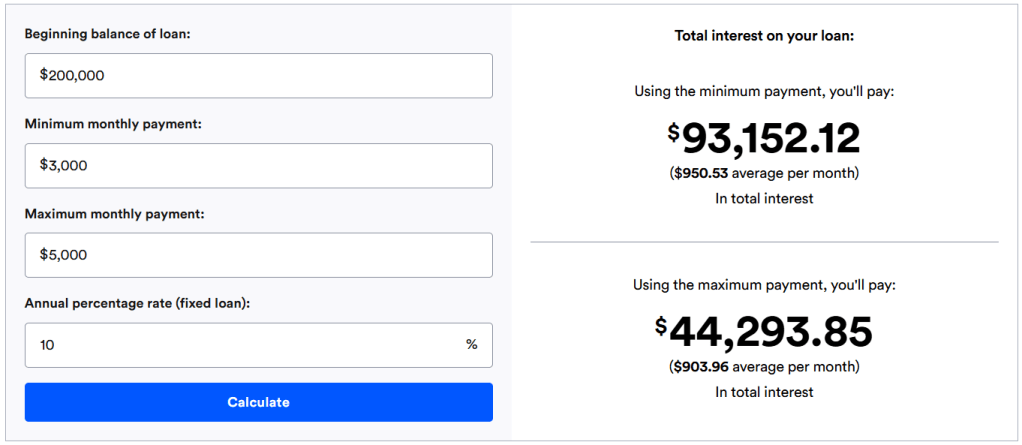Click the $903.96 average per month text

[764, 367]
